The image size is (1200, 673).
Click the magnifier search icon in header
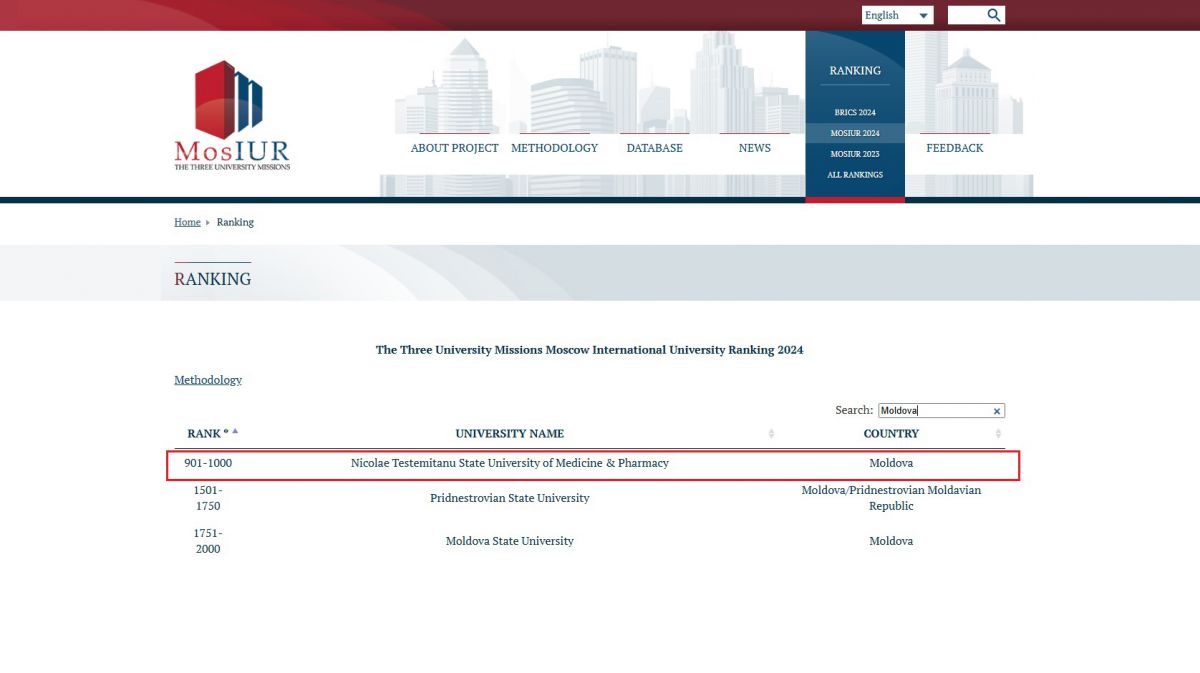(x=993, y=15)
